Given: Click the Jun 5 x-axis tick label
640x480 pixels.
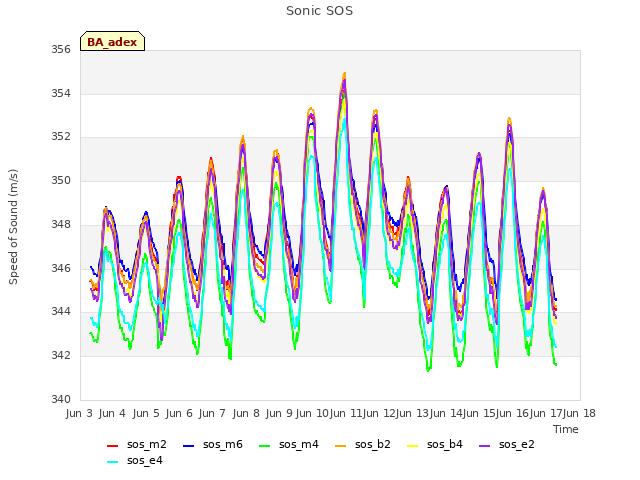Looking at the screenshot, I should pyautogui.click(x=146, y=413).
